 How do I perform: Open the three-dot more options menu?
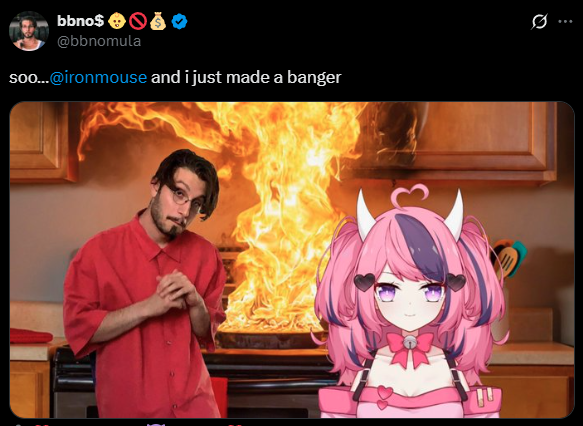[565, 22]
